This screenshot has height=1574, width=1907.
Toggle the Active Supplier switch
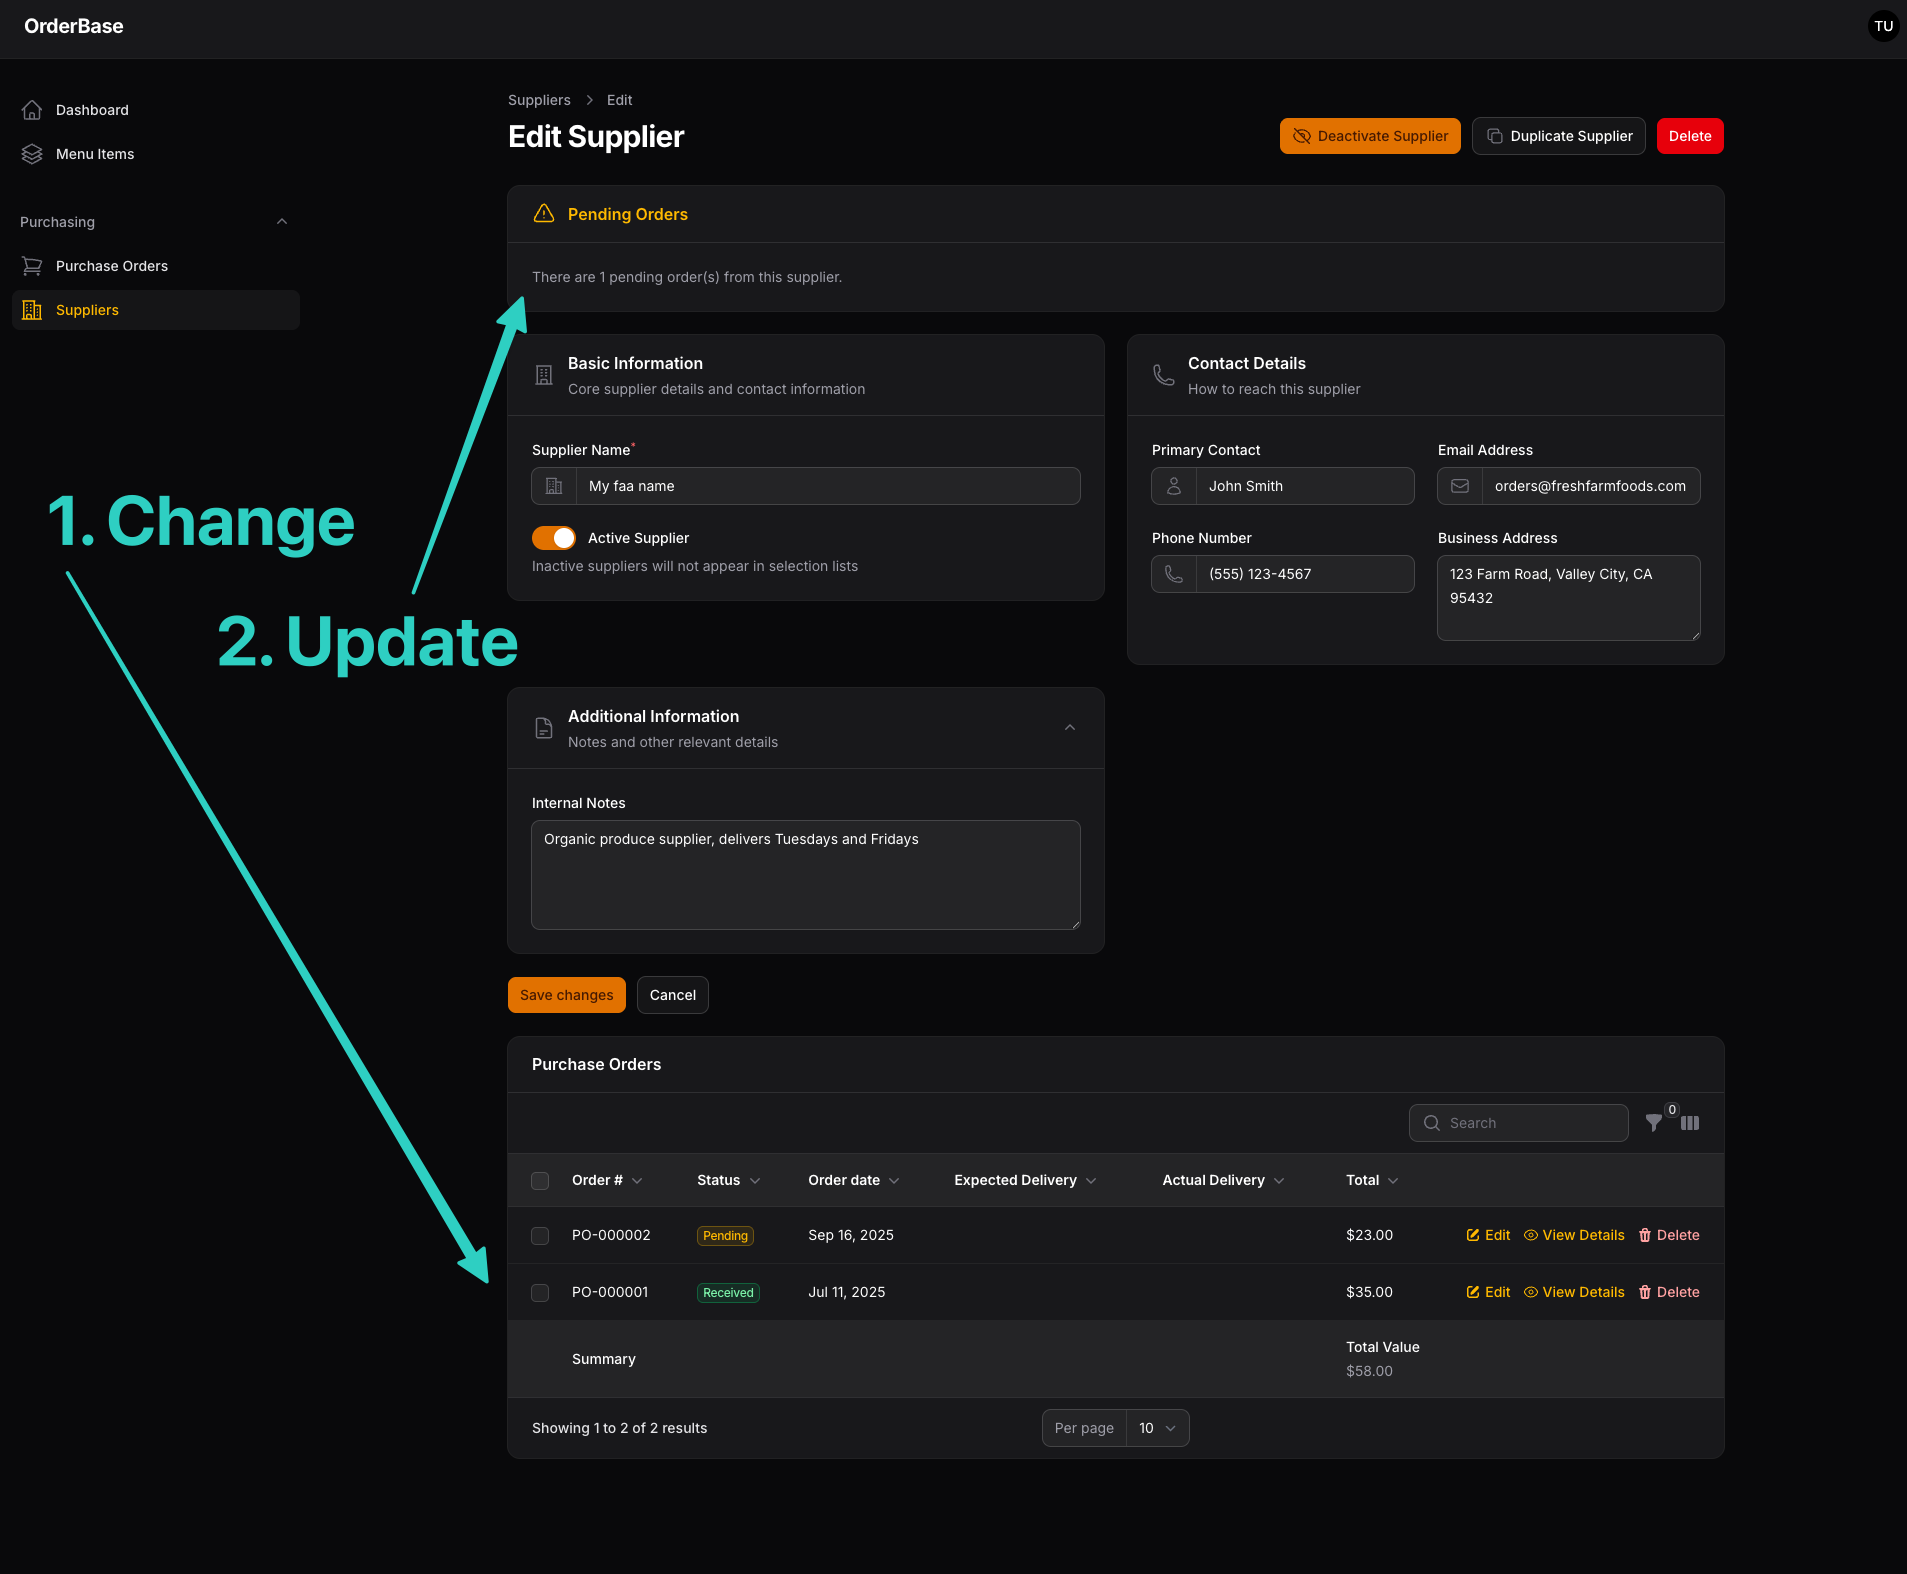tap(554, 537)
